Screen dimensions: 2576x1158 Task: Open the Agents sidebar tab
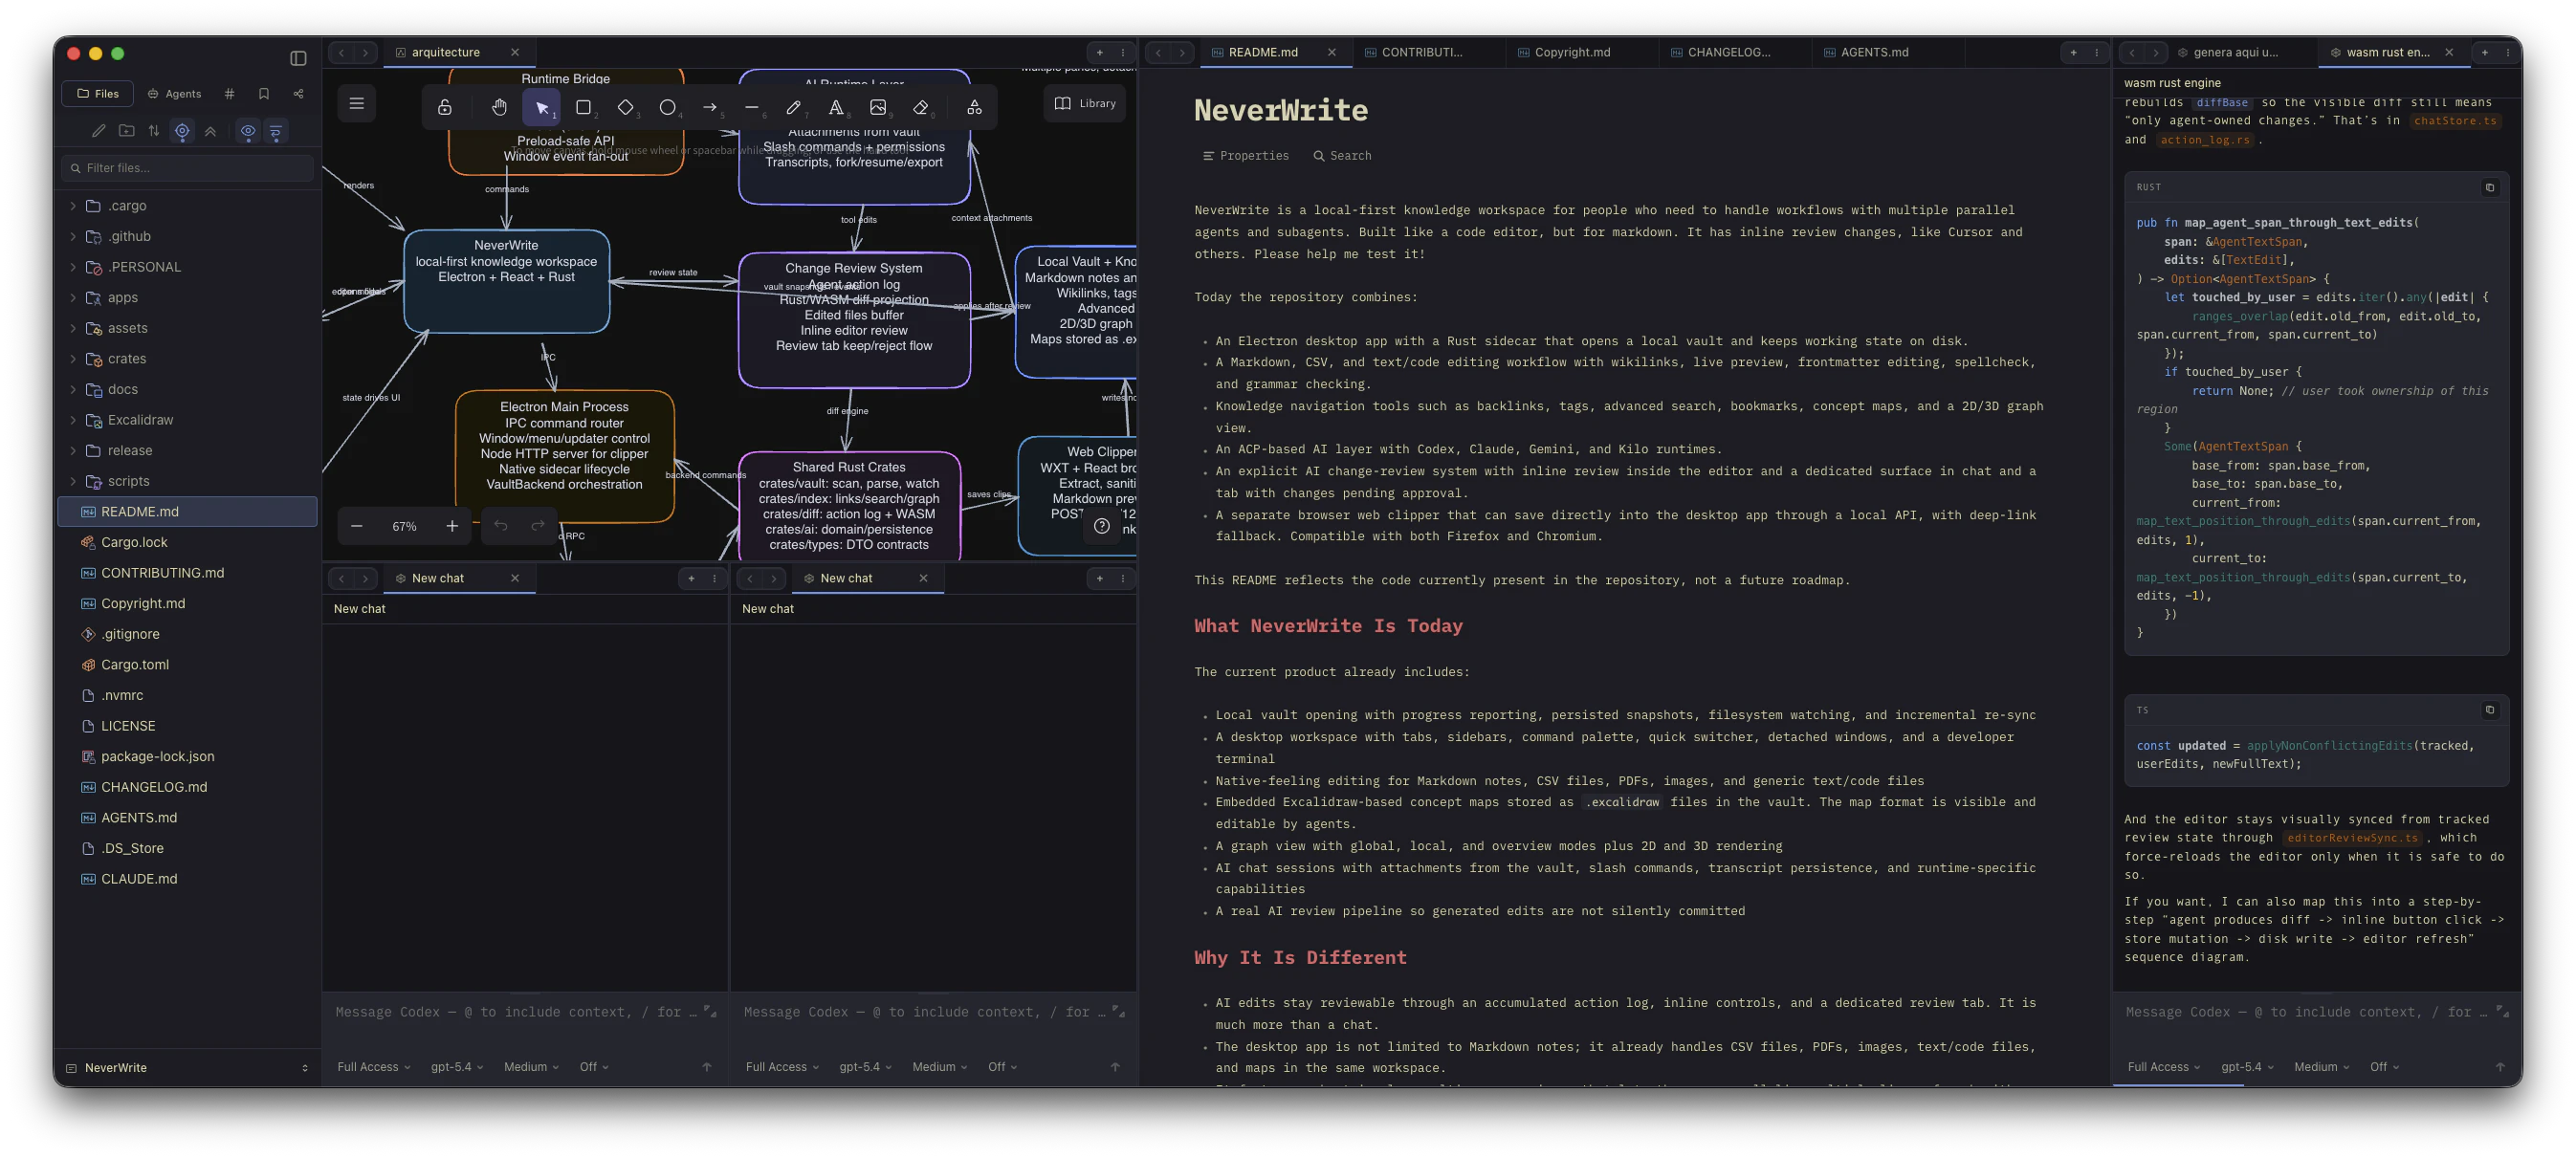175,94
